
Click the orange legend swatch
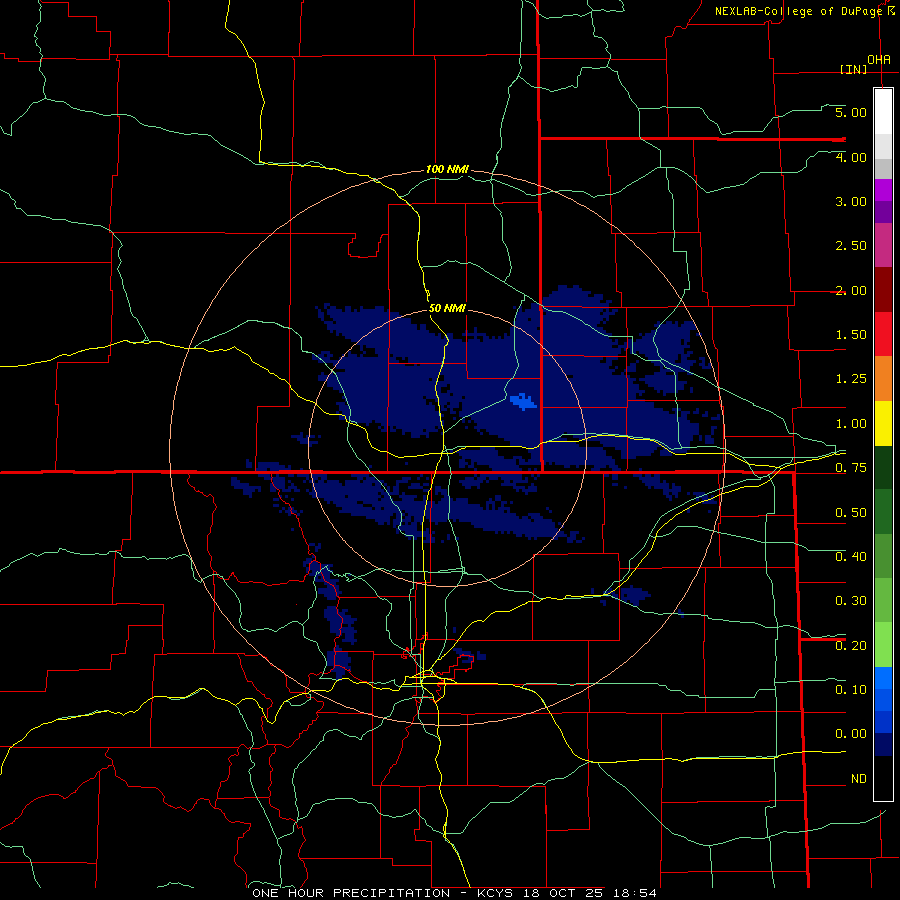point(883,379)
